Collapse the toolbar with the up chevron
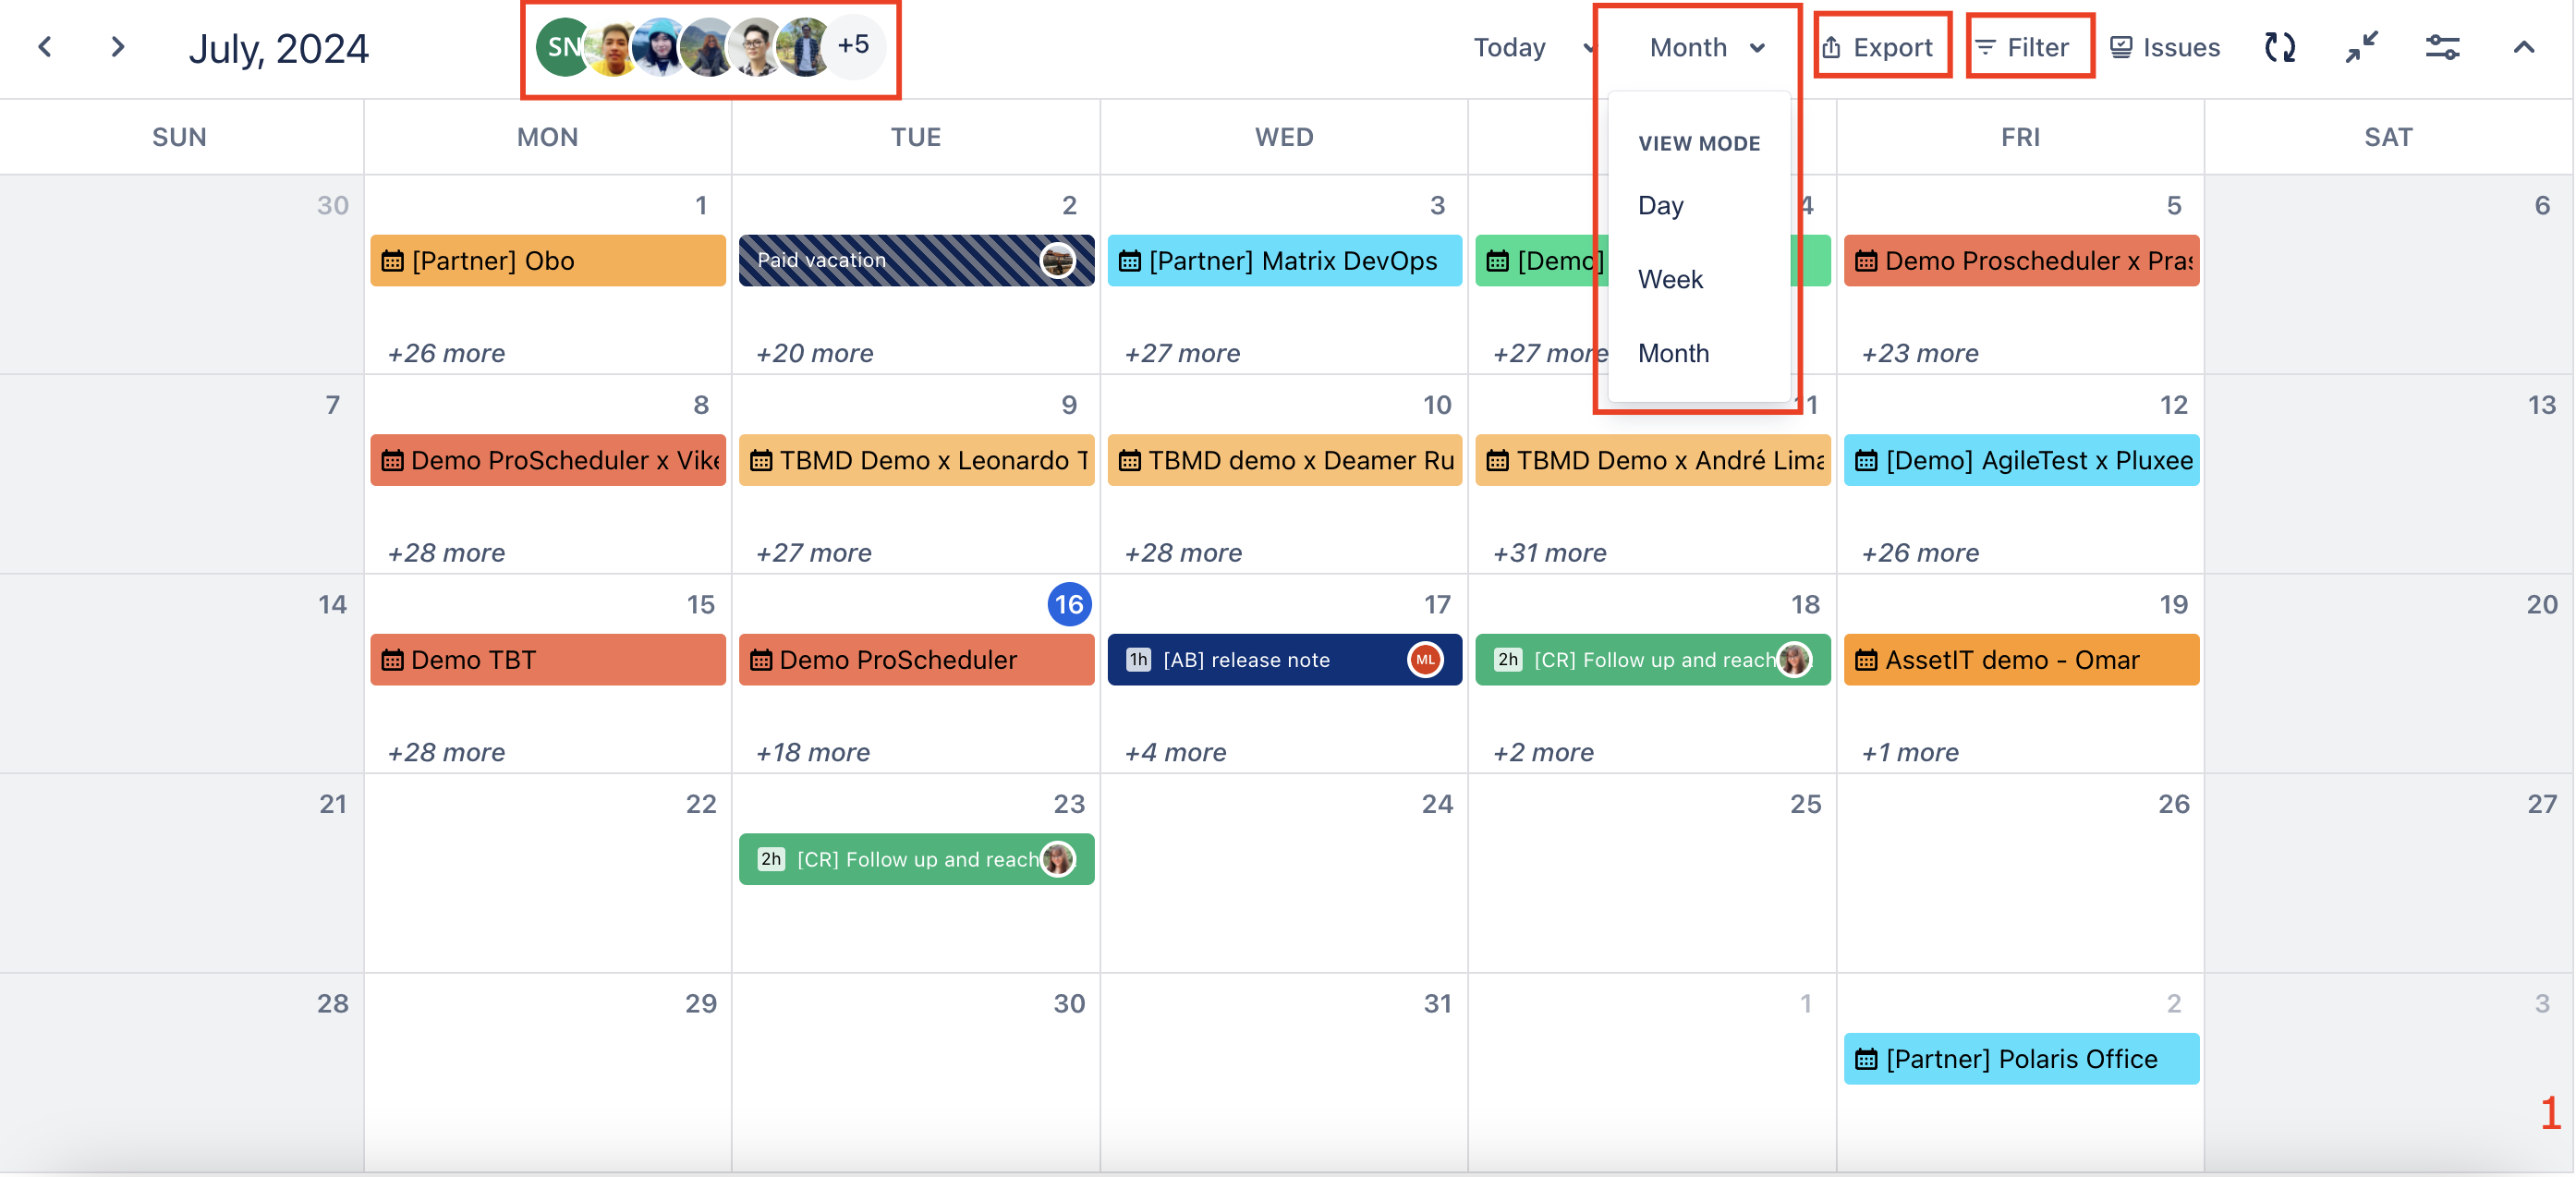The height and width of the screenshot is (1177, 2576). (x=2523, y=47)
